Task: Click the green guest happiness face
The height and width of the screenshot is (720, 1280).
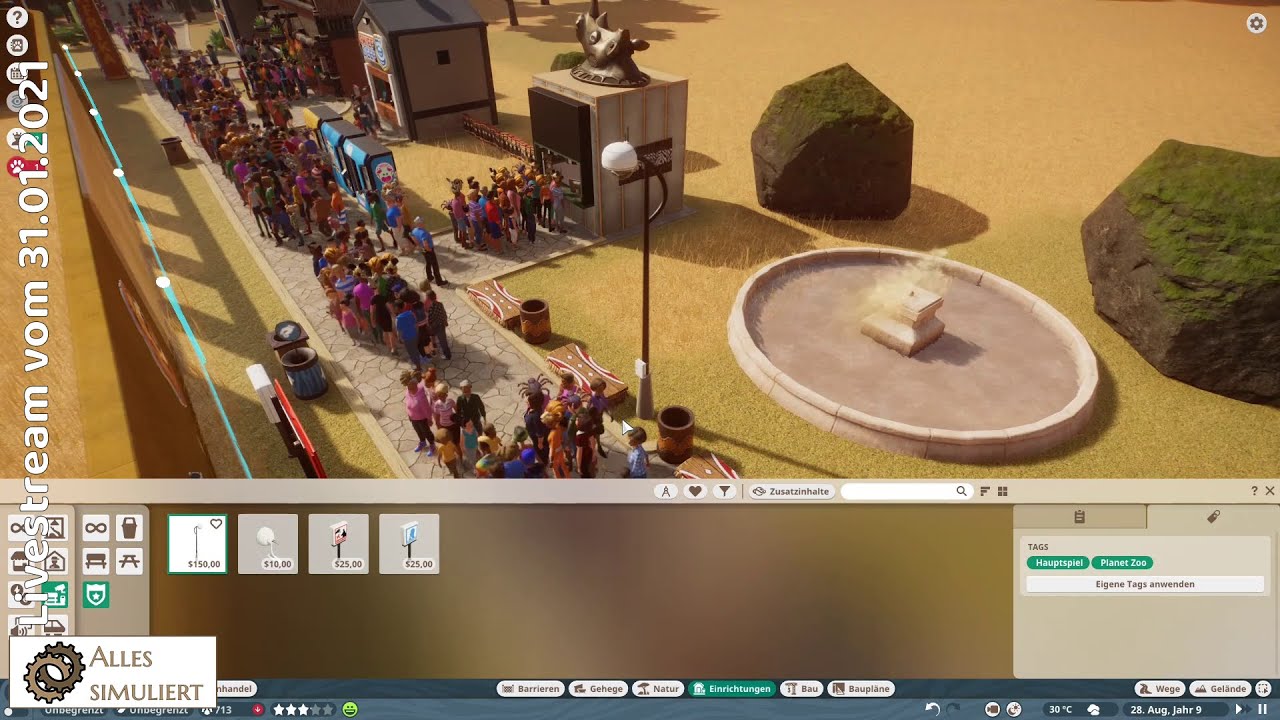Action: coord(350,709)
